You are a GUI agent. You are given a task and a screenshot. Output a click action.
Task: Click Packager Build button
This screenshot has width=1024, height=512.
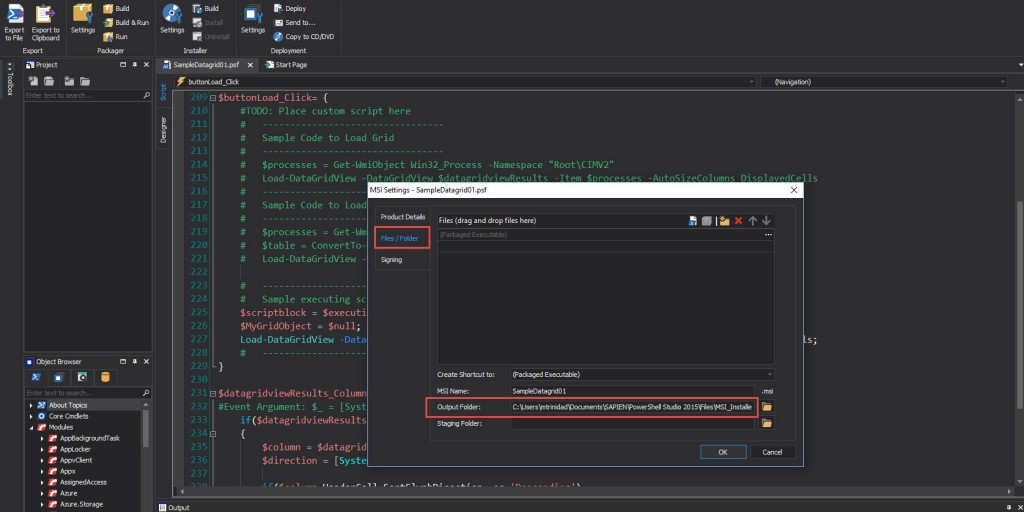tap(116, 8)
